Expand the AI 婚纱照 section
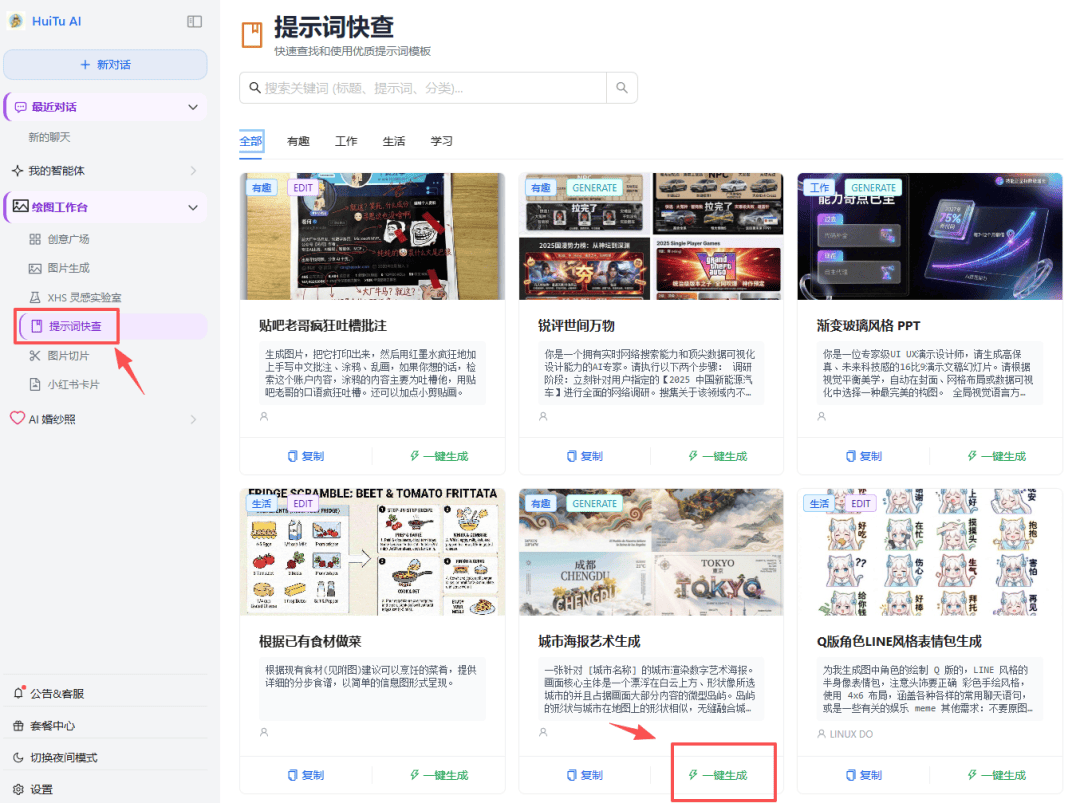This screenshot has height=803, width=1080. [193, 419]
